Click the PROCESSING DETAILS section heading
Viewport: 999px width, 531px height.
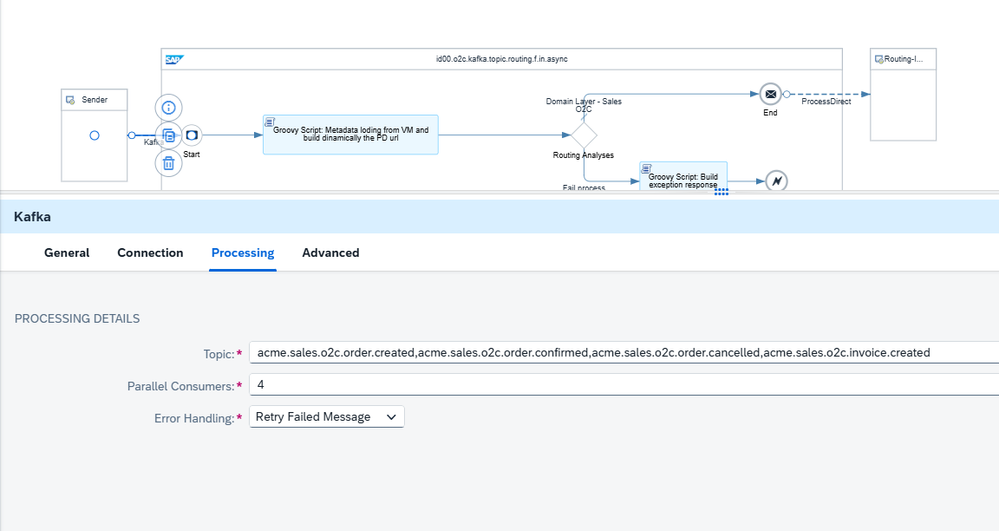pyautogui.click(x=77, y=319)
